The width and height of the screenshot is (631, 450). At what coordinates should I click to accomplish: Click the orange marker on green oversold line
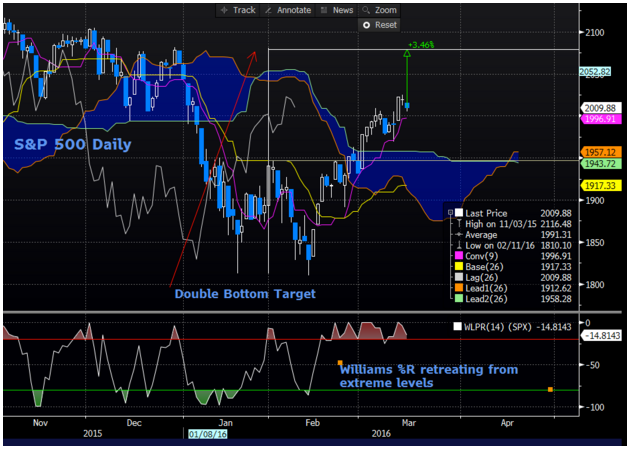(550, 390)
